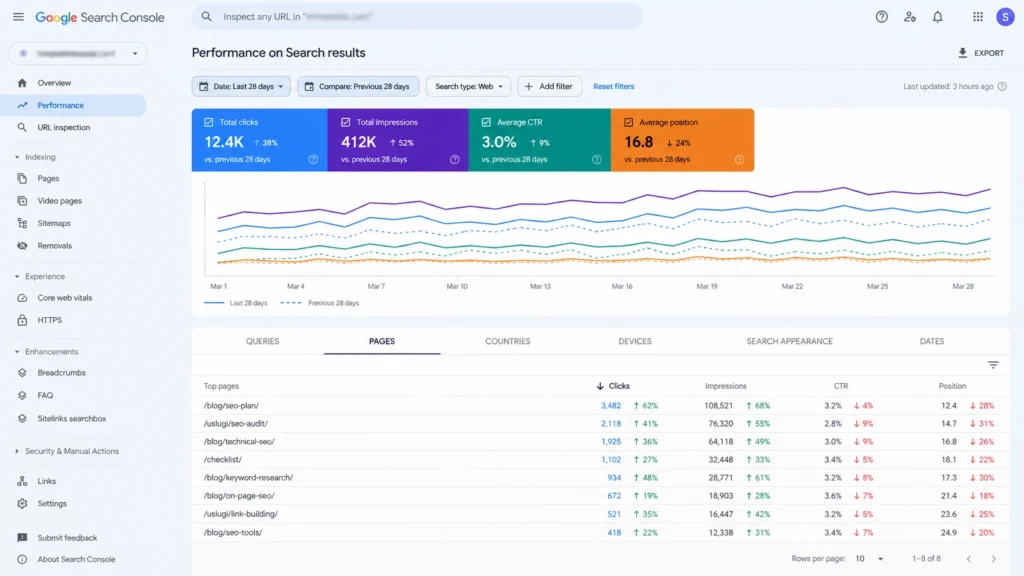The width and height of the screenshot is (1024, 576).
Task: Switch to the Queries tab
Action: (263, 342)
